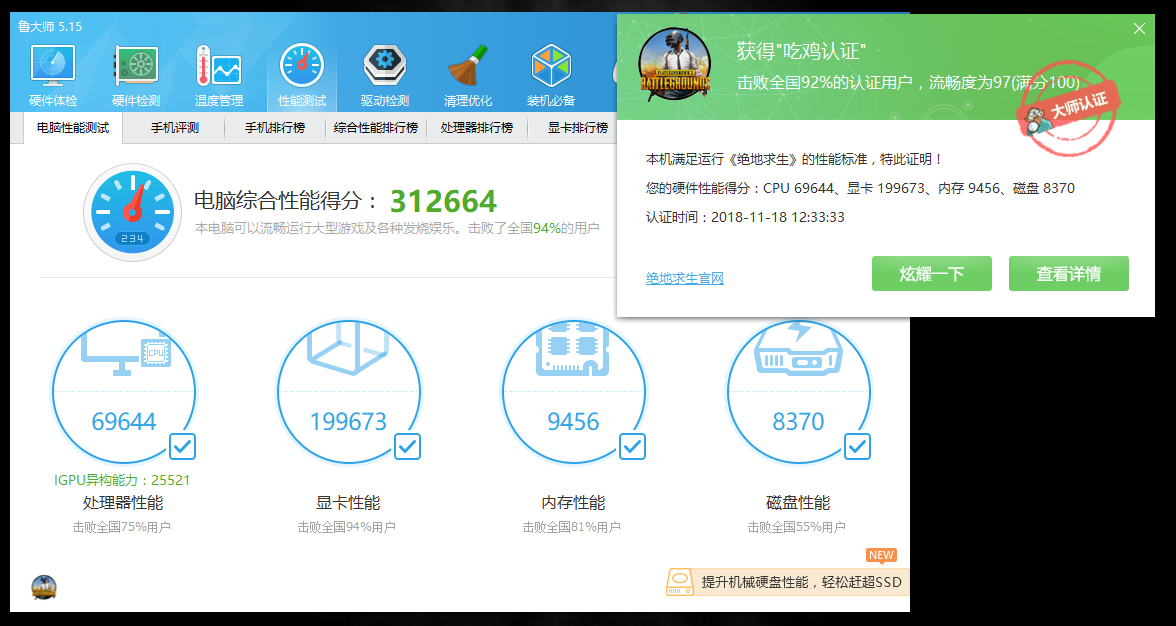1176x626 pixels.
Task: Click NEW badge above SSD banner
Action: coord(881,556)
